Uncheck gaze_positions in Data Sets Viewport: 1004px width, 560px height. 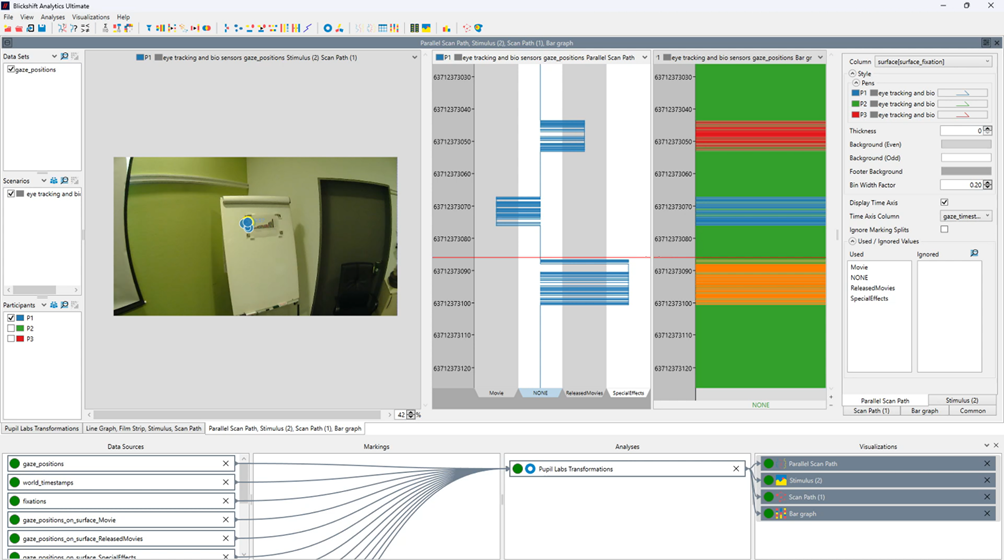11,69
